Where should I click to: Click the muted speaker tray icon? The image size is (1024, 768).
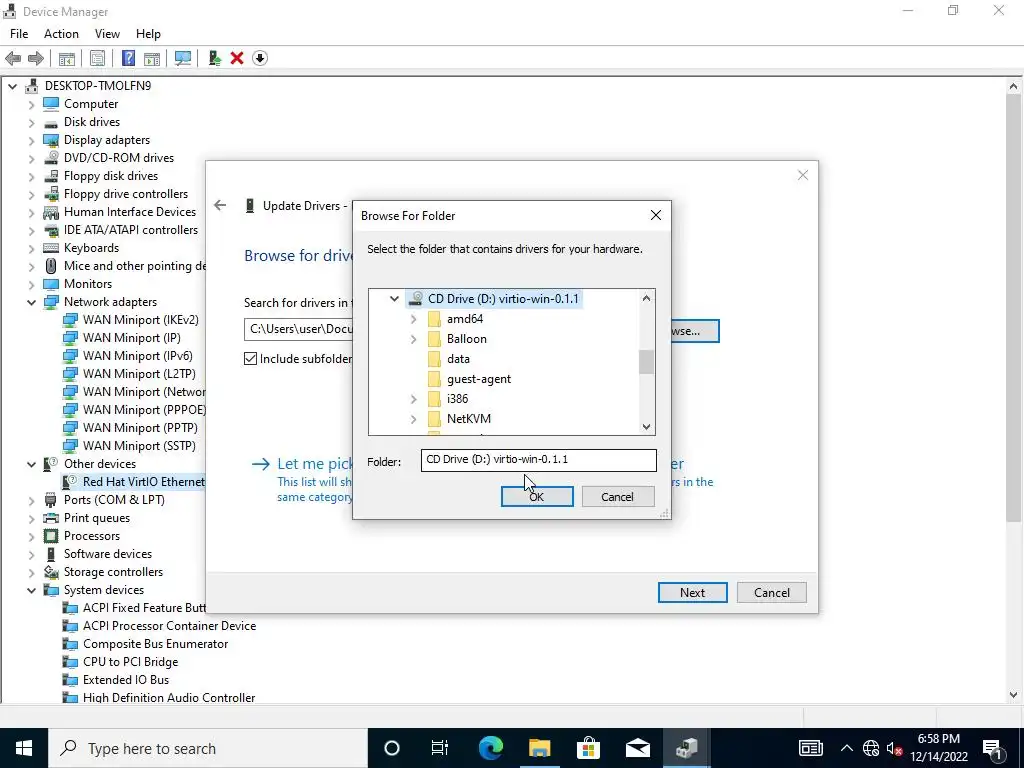click(895, 748)
